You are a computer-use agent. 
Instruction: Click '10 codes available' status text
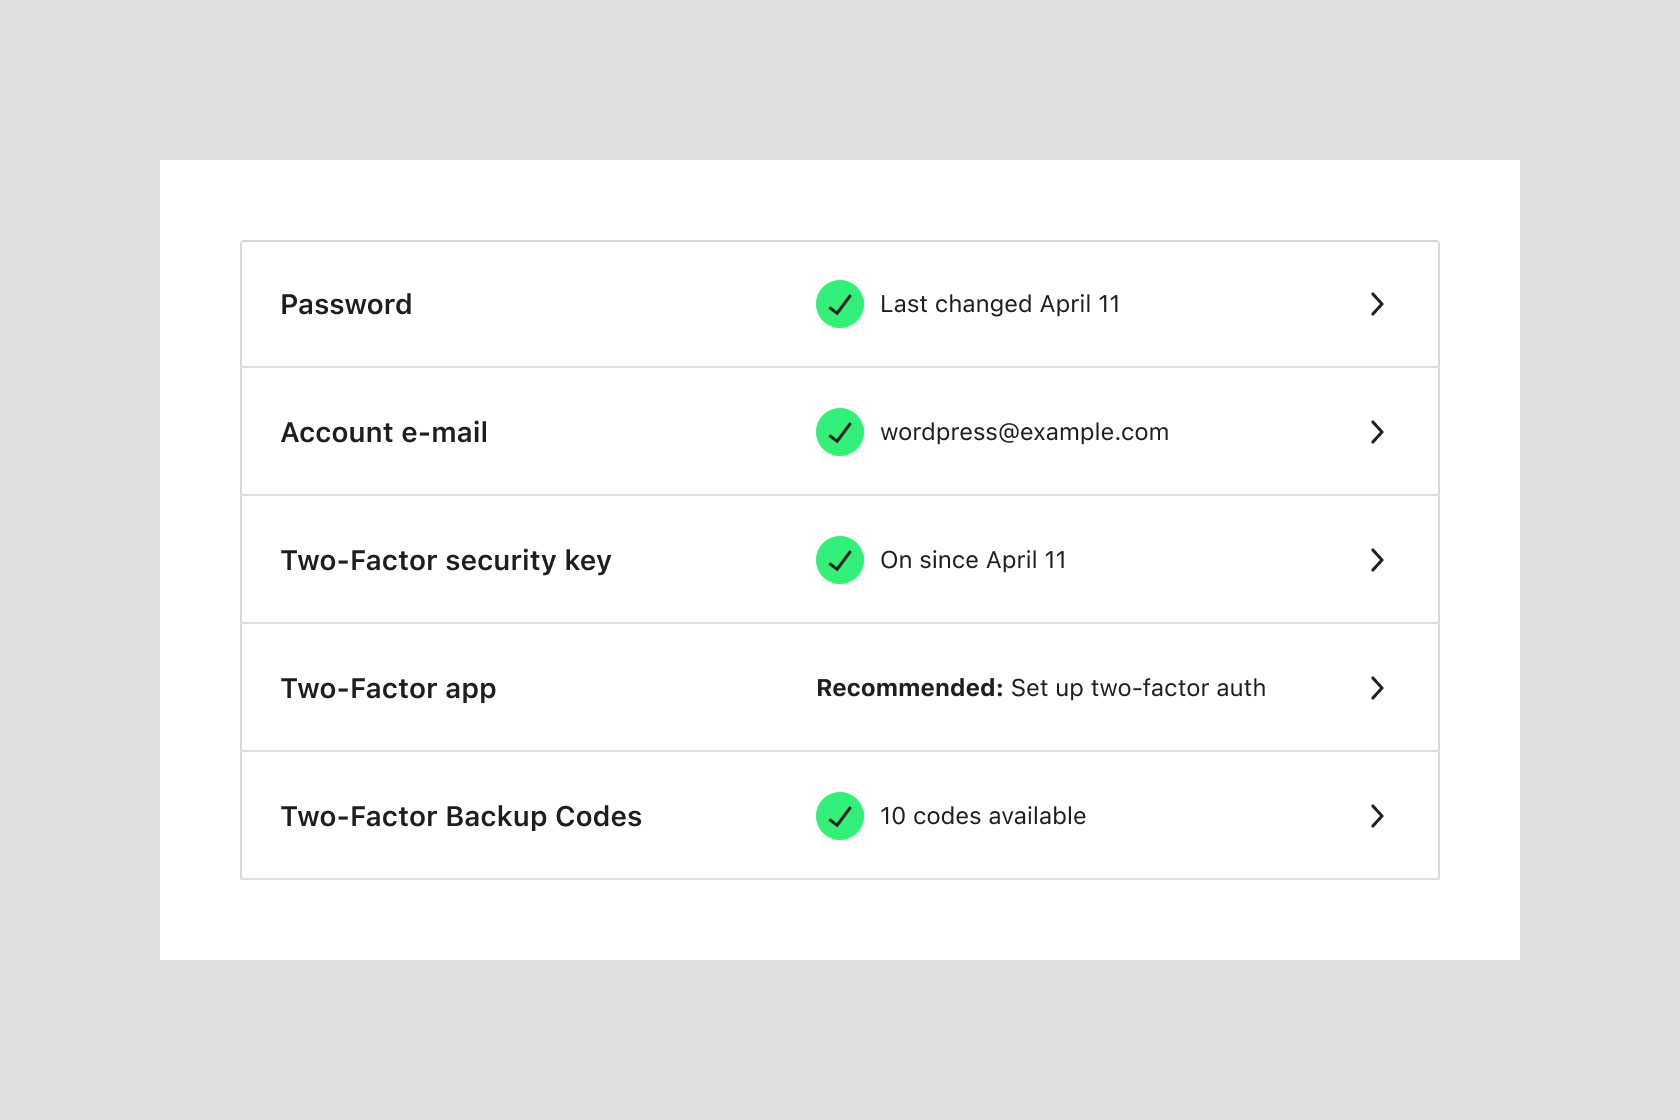click(x=983, y=816)
